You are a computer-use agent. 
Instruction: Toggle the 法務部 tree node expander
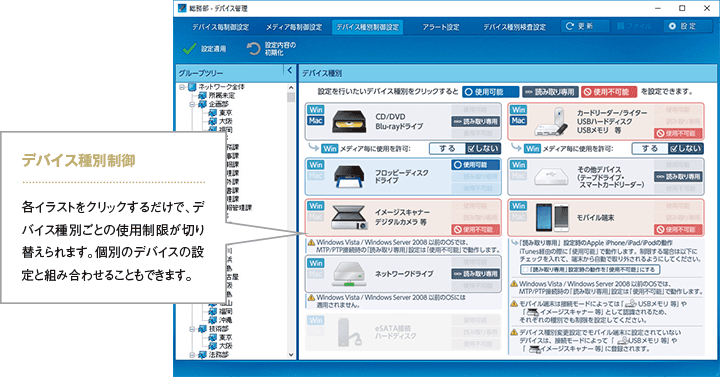(x=192, y=354)
